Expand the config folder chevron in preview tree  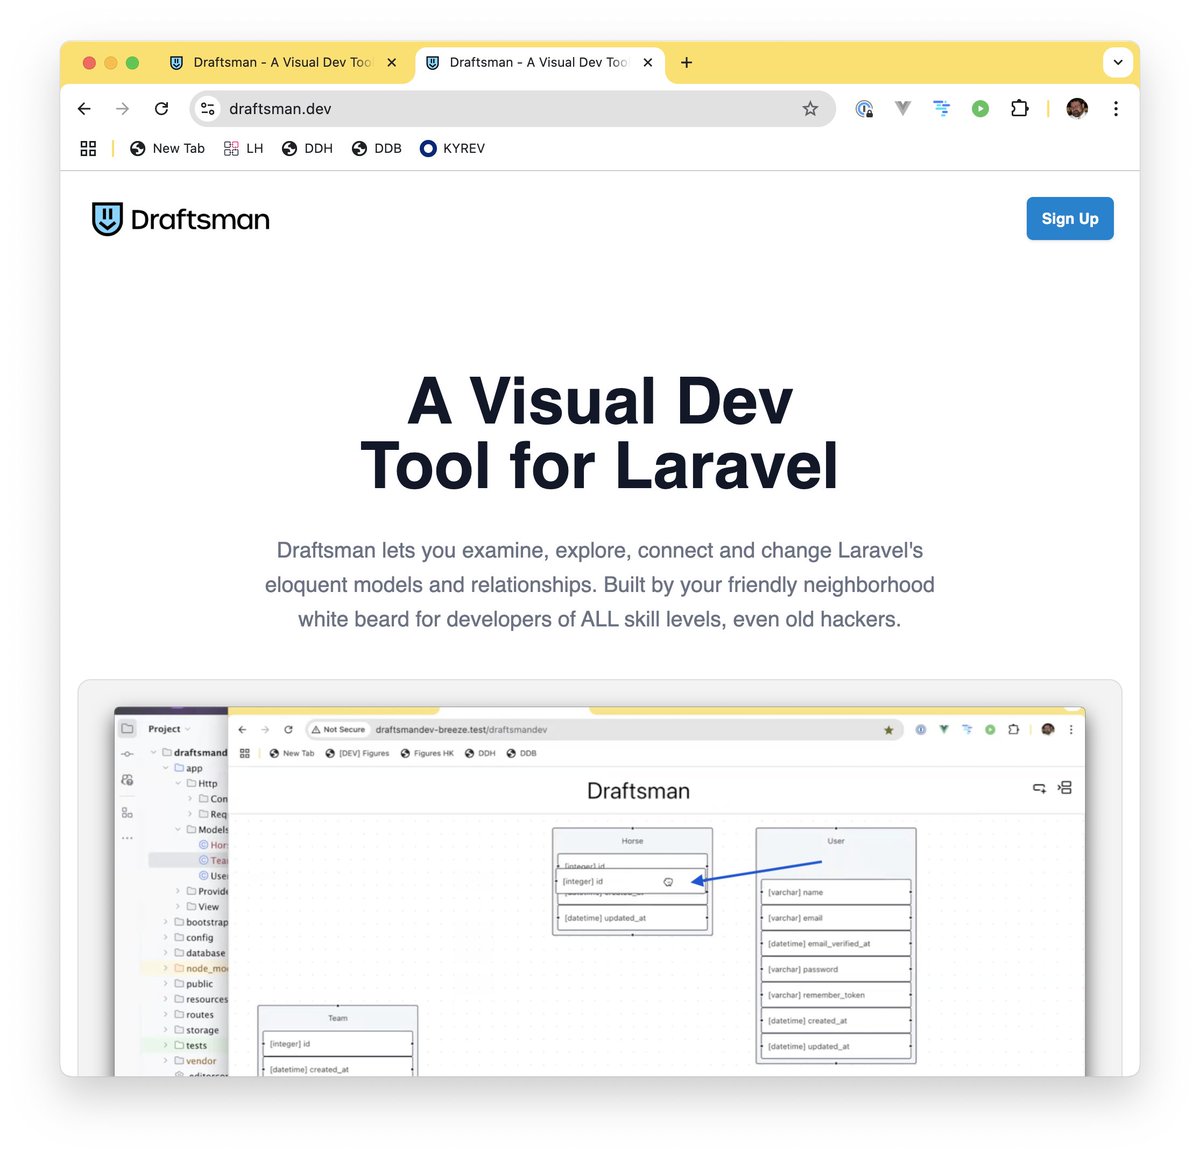pos(166,937)
